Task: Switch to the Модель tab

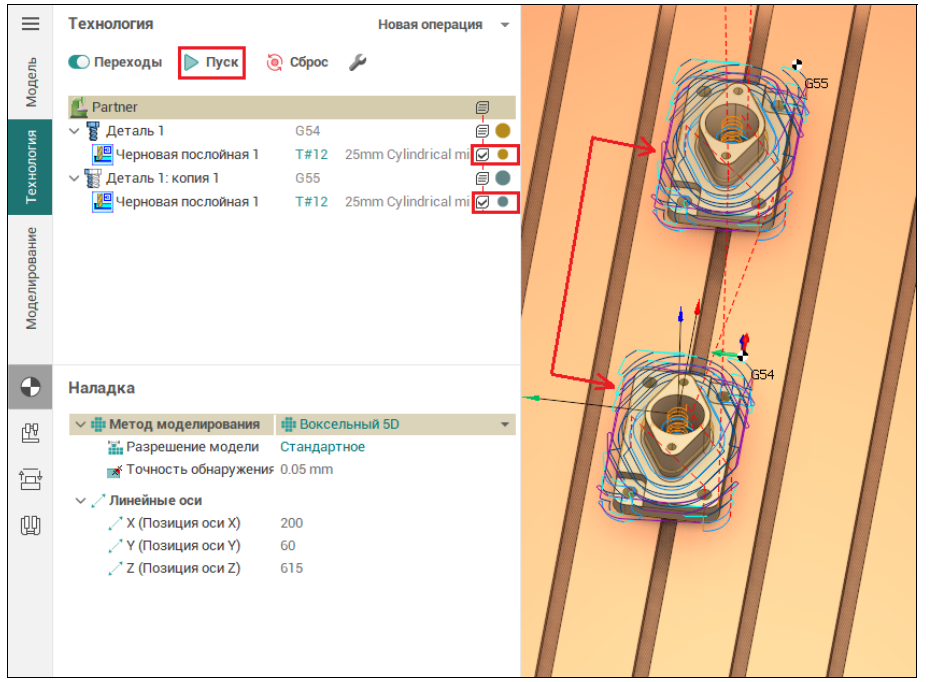Action: (31, 82)
